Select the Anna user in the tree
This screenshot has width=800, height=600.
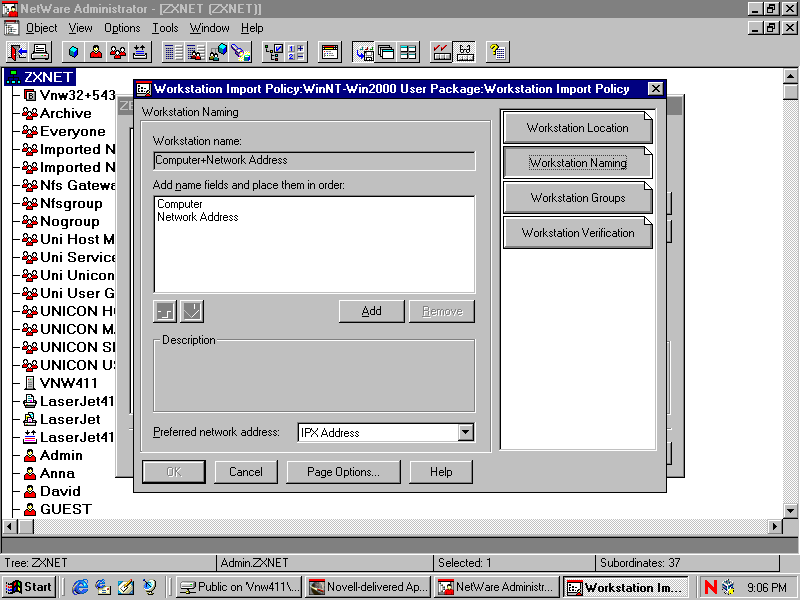[57, 473]
